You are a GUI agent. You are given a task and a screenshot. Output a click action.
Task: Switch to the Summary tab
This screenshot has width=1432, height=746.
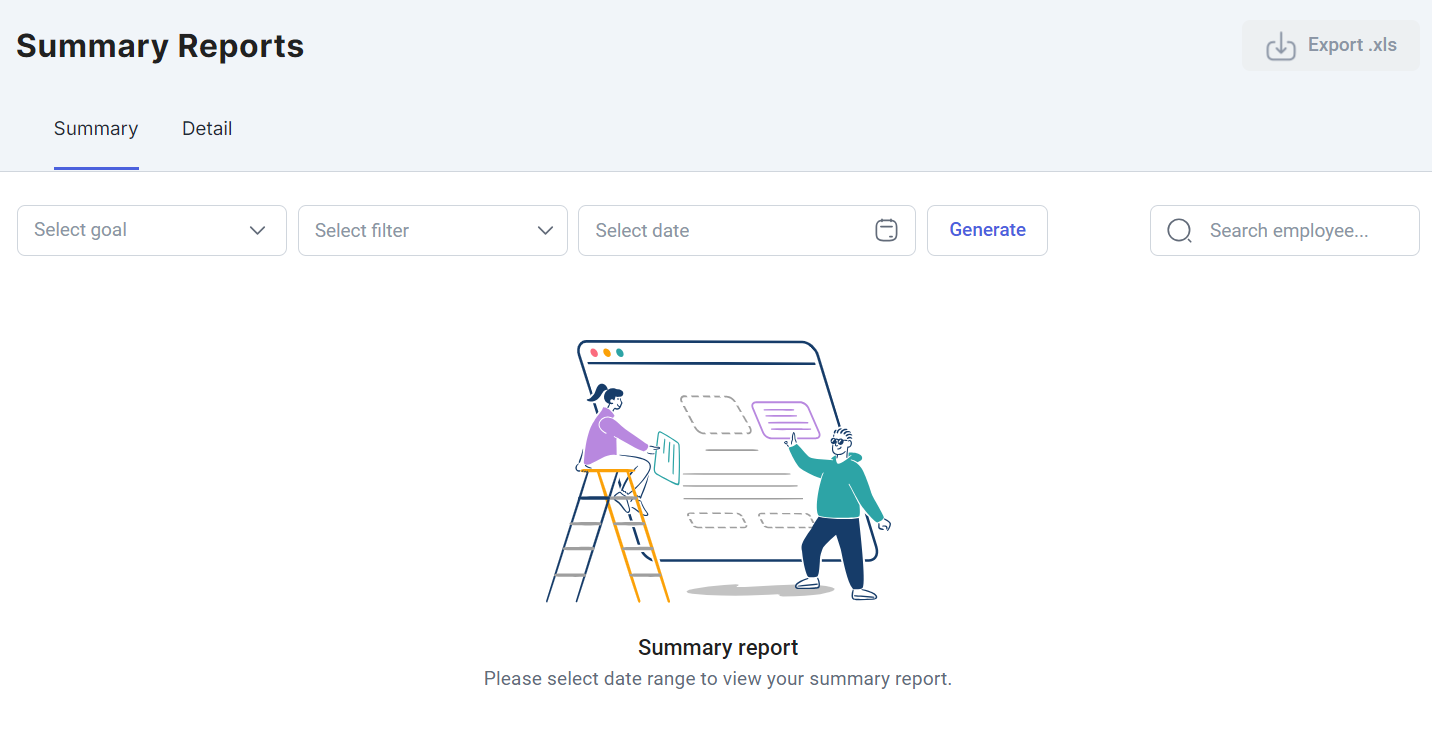96,128
